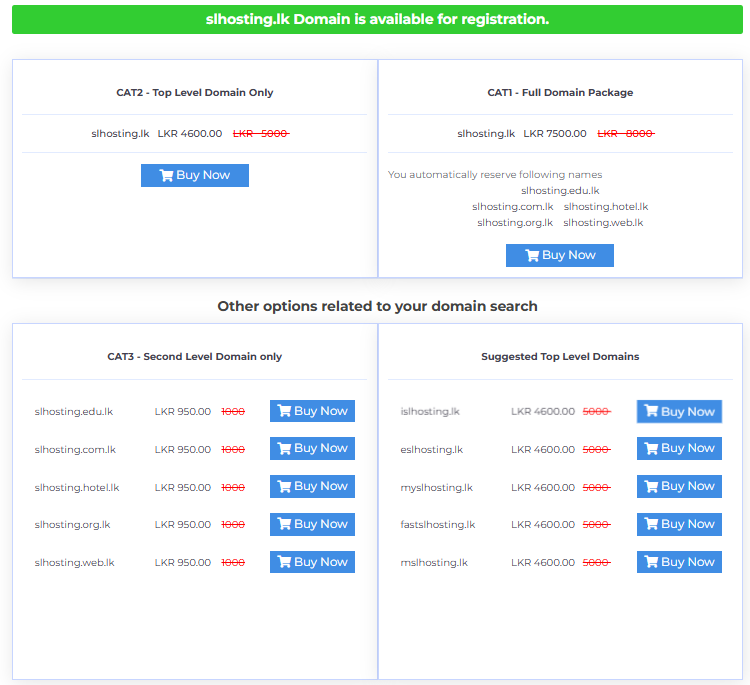The width and height of the screenshot is (750, 685).
Task: Buy slhosting.web.lk second level domain
Action: click(312, 562)
